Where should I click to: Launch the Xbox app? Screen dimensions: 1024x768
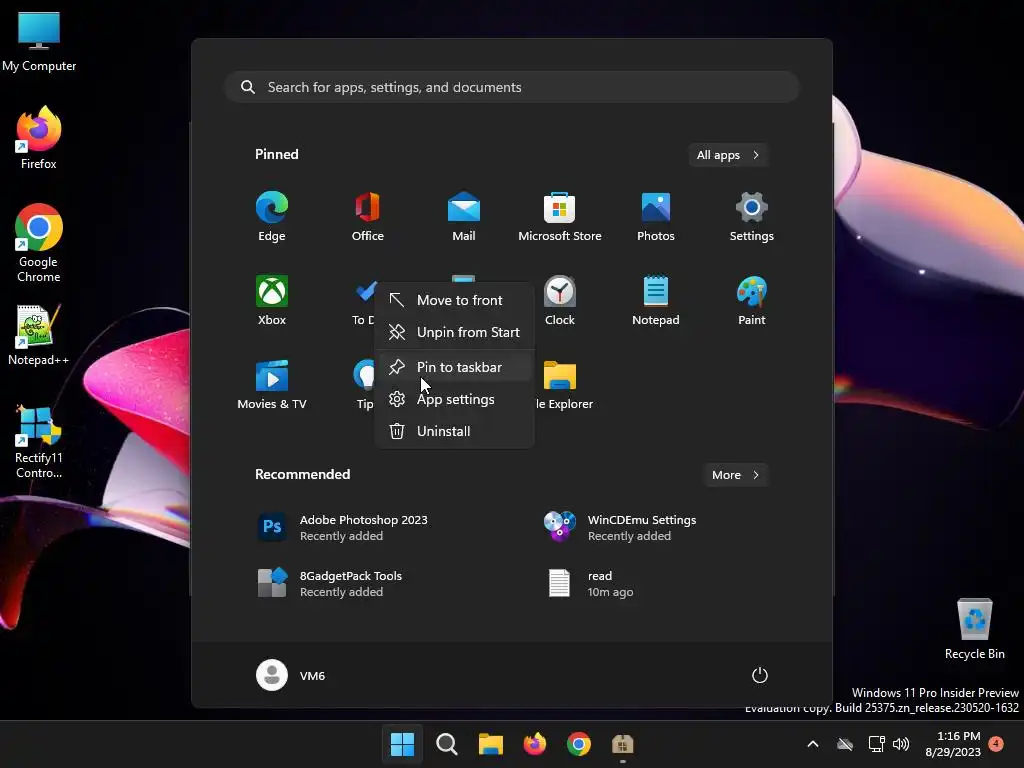coord(272,300)
